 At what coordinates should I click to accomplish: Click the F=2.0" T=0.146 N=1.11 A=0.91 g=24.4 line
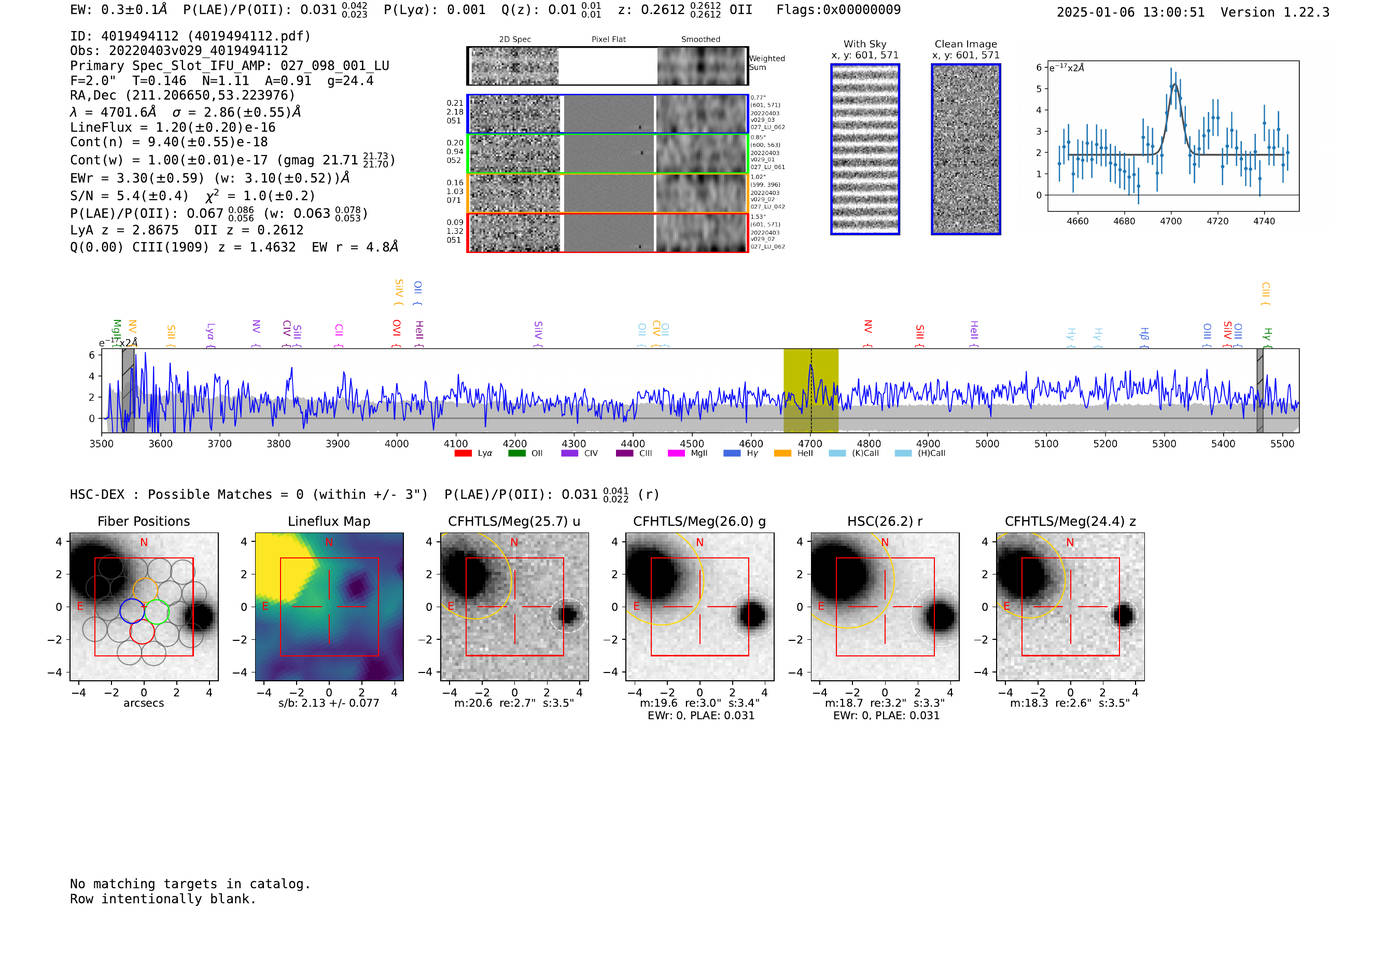222,81
